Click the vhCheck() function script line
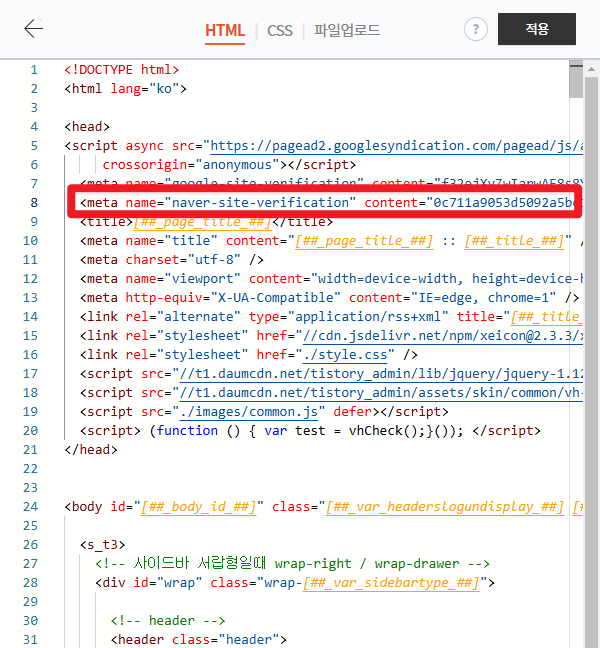Screen dimensions: 600x648 (x=310, y=431)
